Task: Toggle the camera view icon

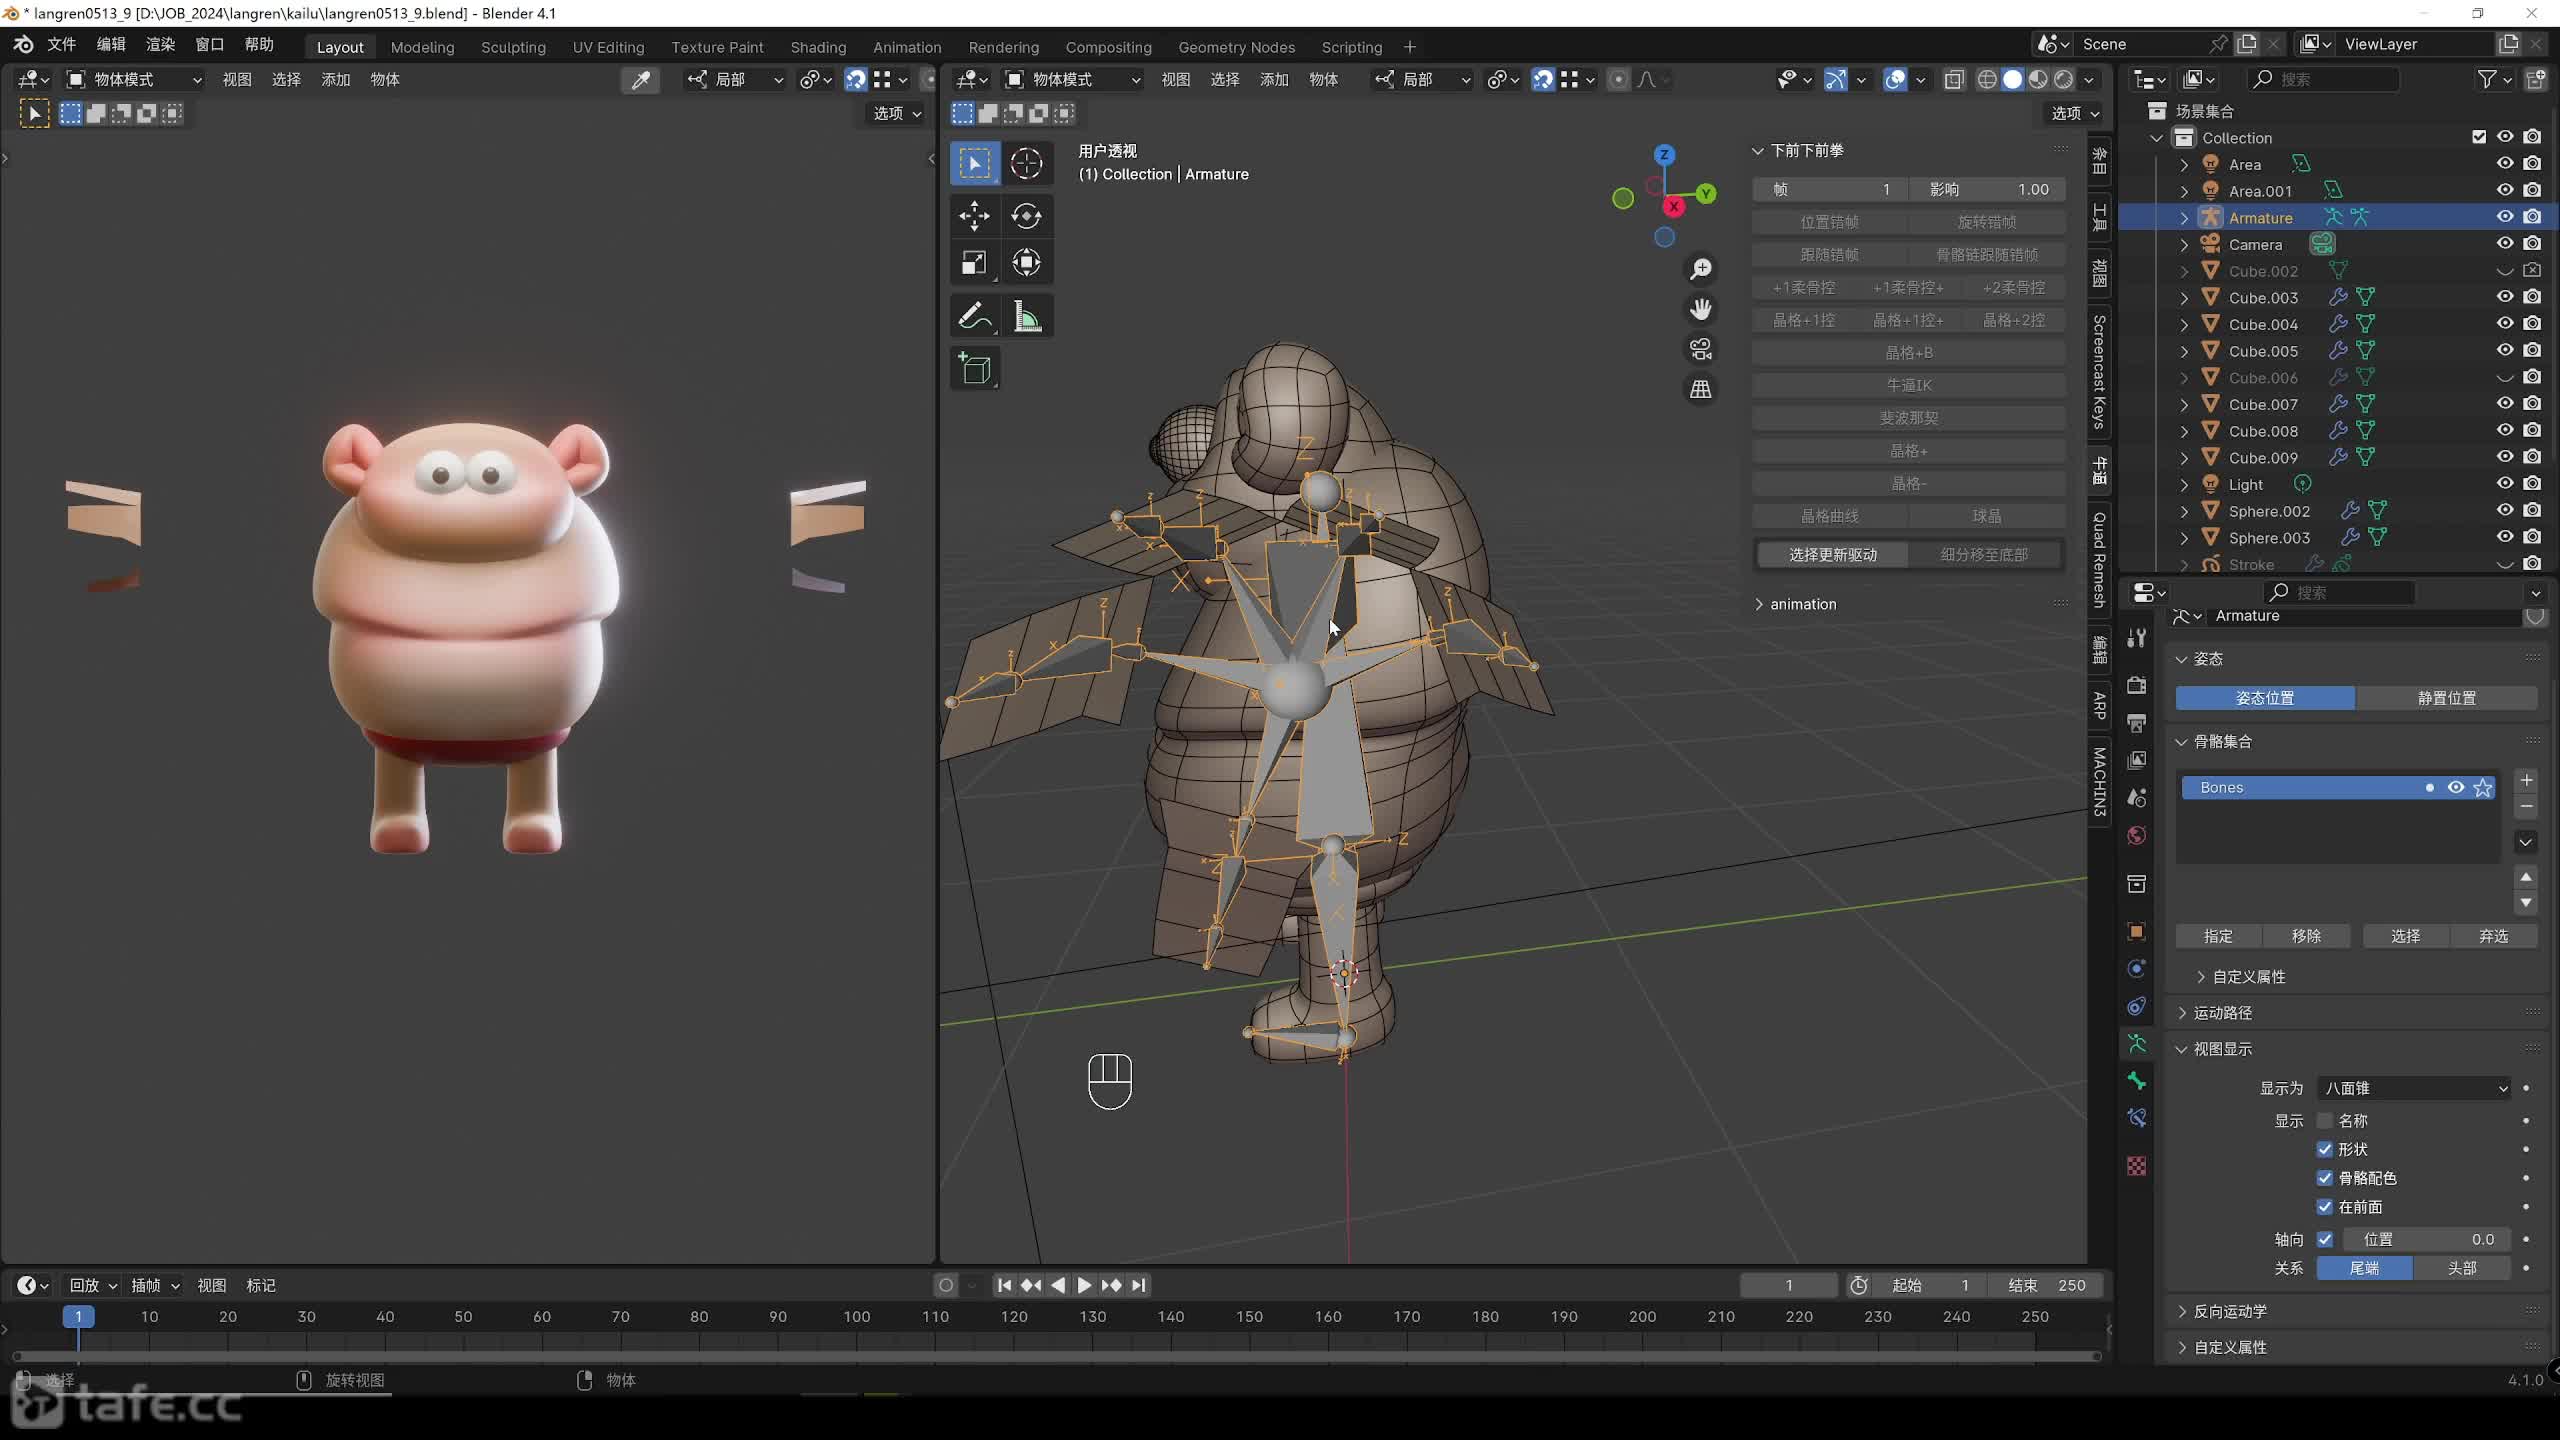Action: coord(1700,349)
